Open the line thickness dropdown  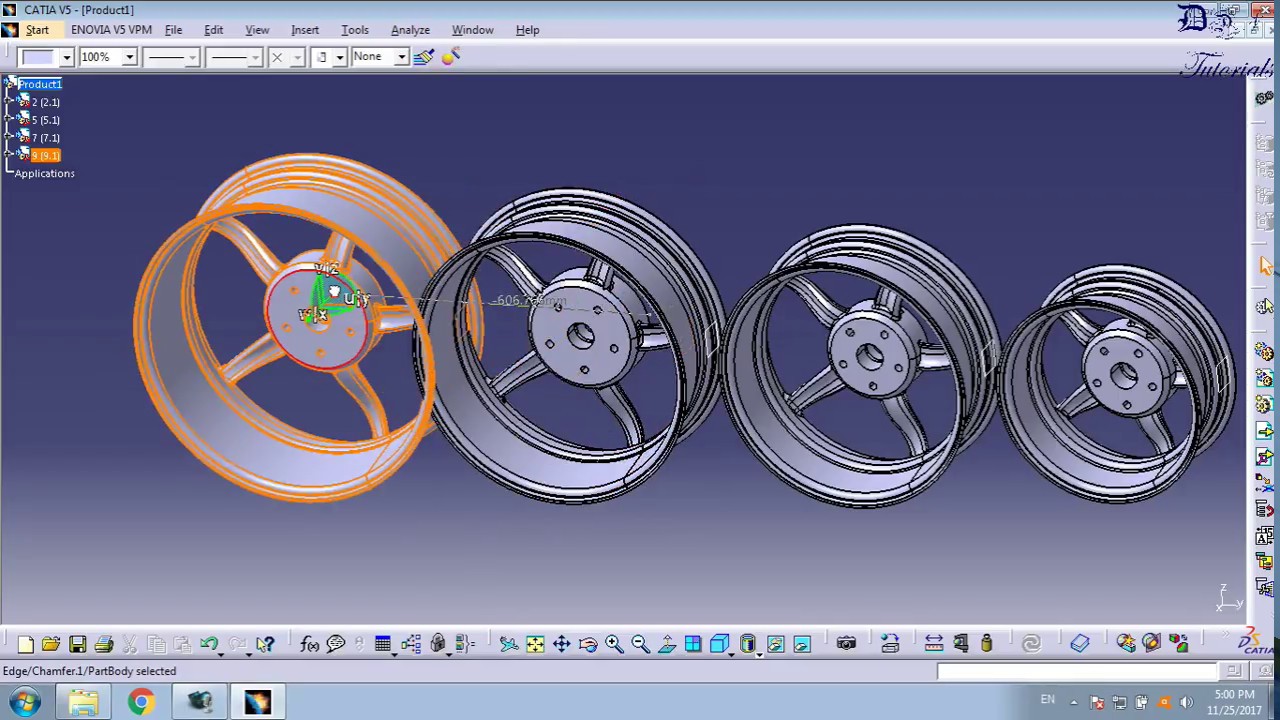tap(192, 57)
